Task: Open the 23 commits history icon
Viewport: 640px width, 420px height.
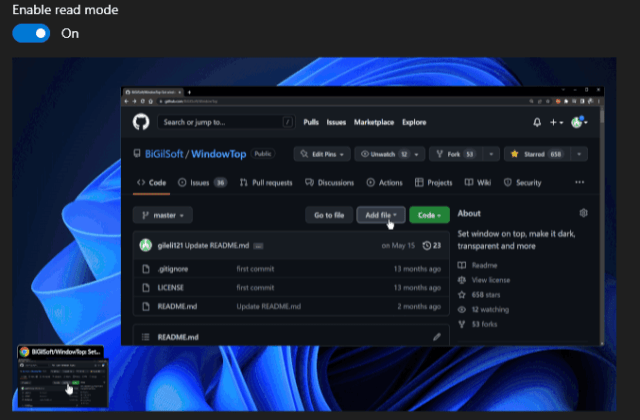Action: (431, 245)
